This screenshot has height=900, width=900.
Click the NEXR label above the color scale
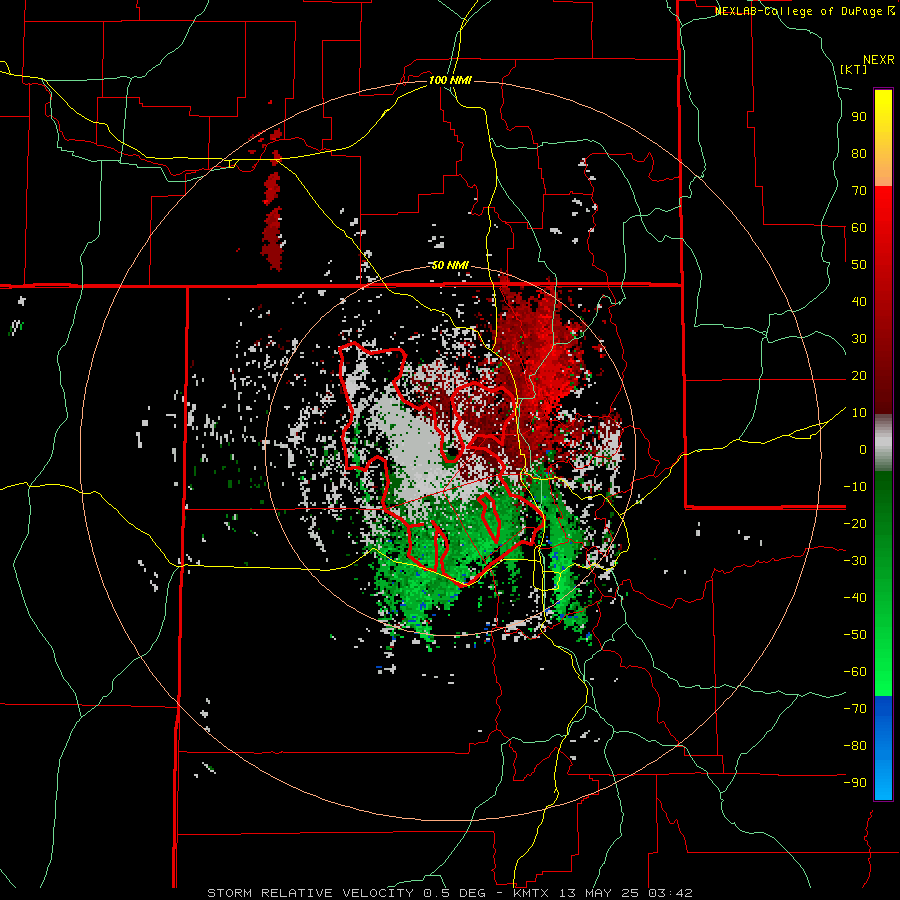point(879,60)
